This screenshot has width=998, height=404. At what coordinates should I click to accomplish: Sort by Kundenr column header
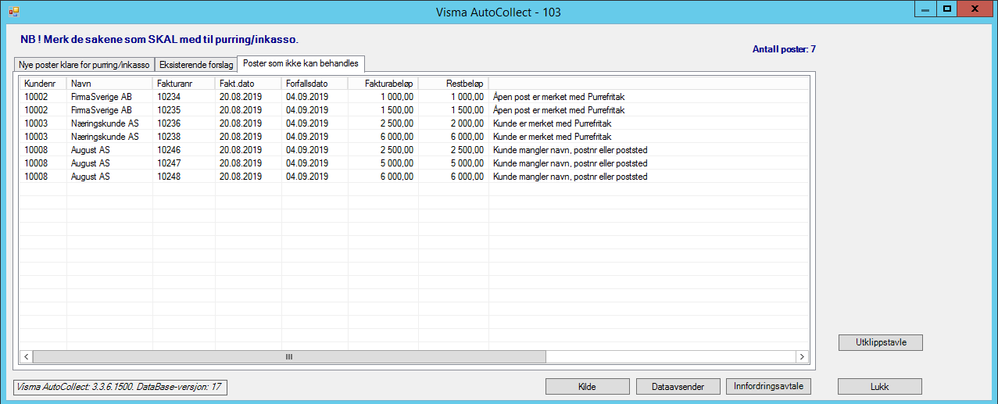point(44,83)
